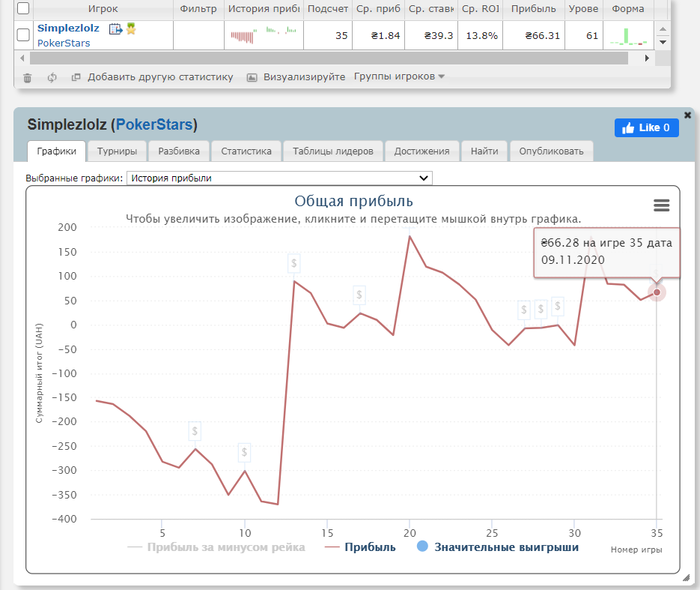Close the Simplezlolz details panel

(x=688, y=115)
